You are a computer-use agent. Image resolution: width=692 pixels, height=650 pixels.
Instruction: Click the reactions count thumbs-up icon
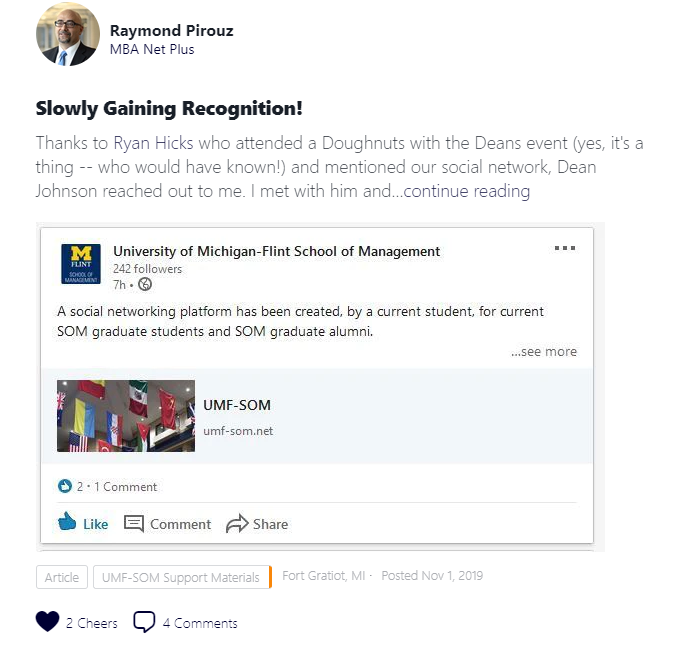pyautogui.click(x=65, y=486)
